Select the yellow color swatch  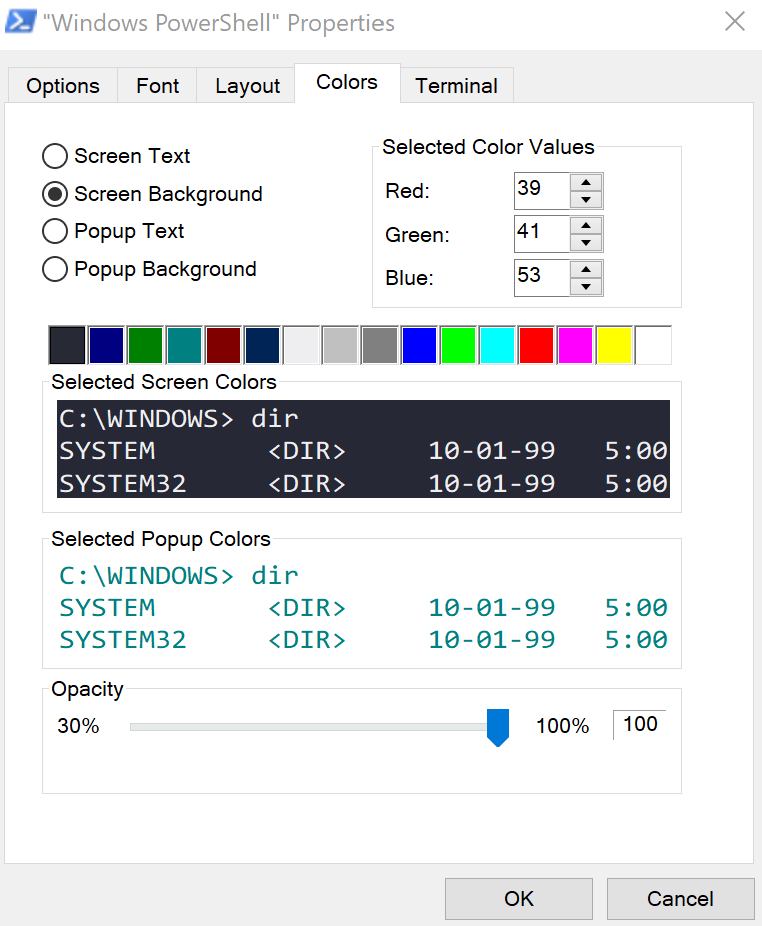point(614,344)
